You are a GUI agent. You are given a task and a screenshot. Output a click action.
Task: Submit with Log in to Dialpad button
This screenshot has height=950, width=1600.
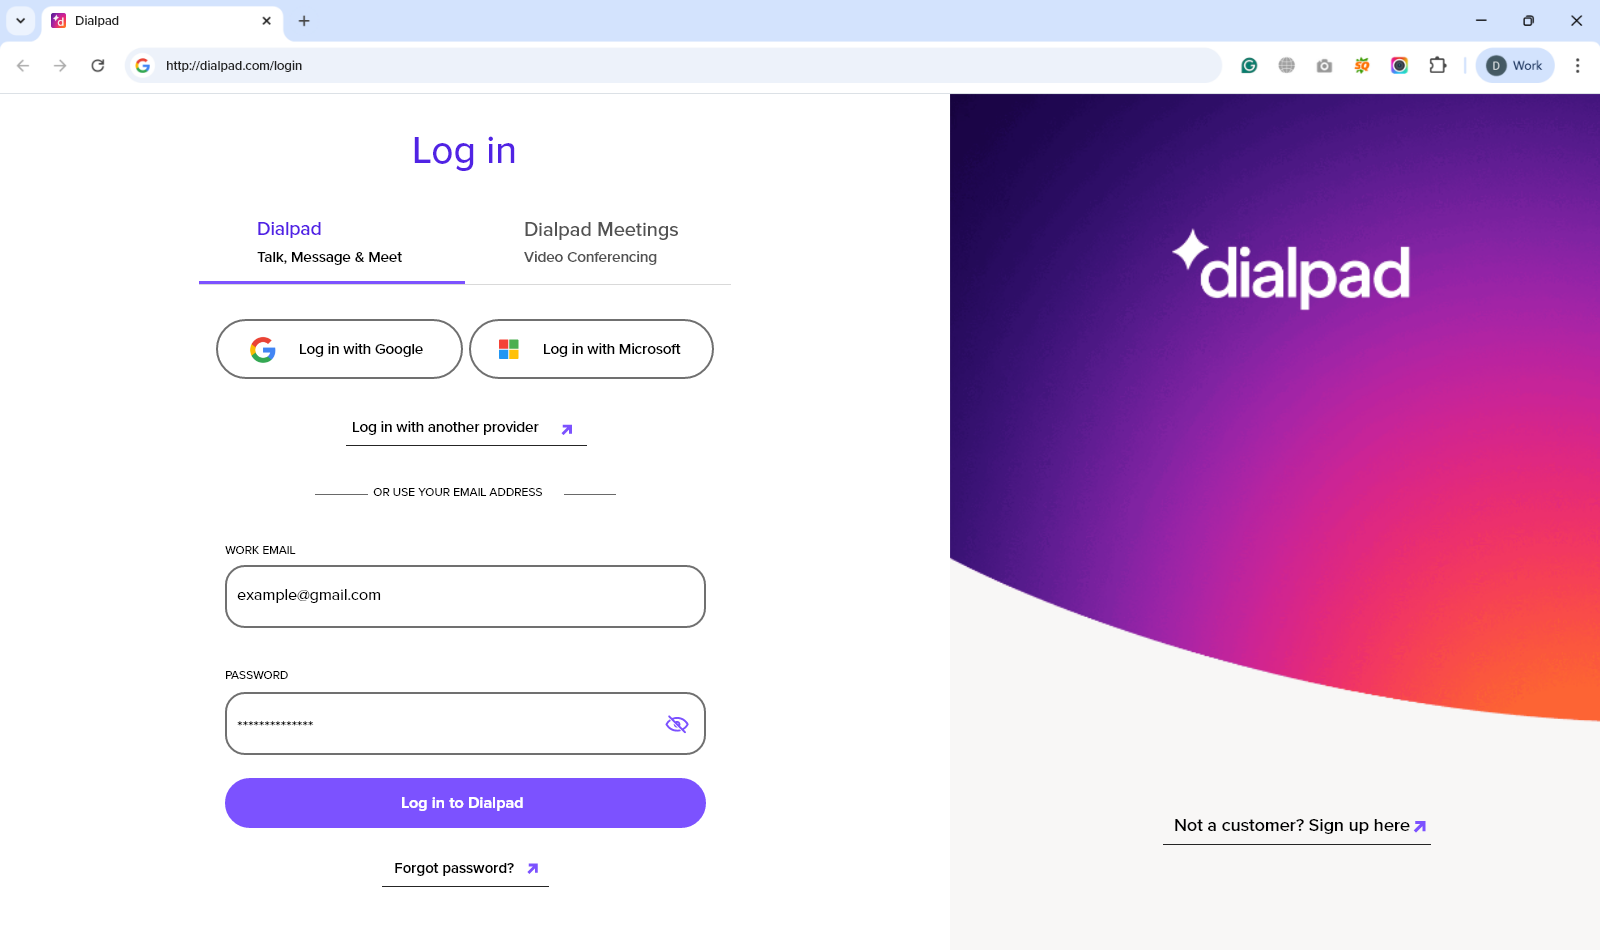465,803
